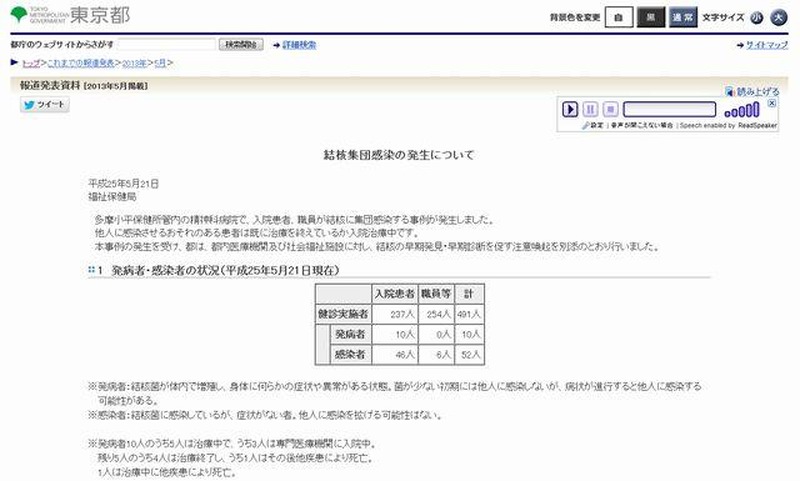Click the ReadSpeaker playback progress bar
Image resolution: width=800 pixels, height=481 pixels.
[x=668, y=109]
